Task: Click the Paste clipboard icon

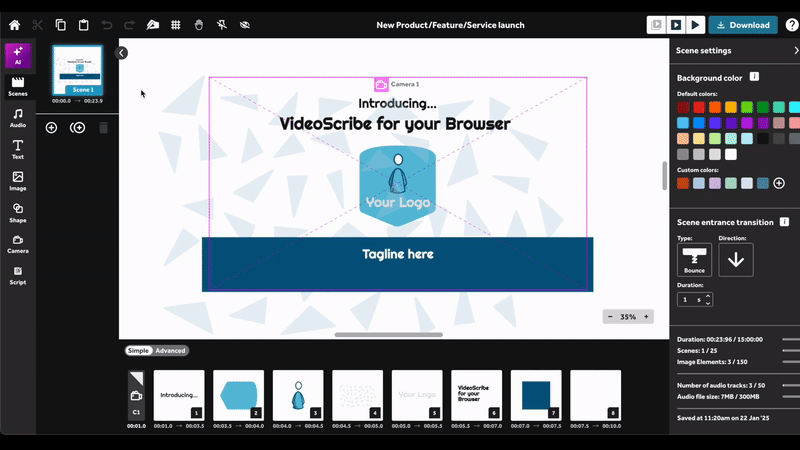Action: [83, 25]
